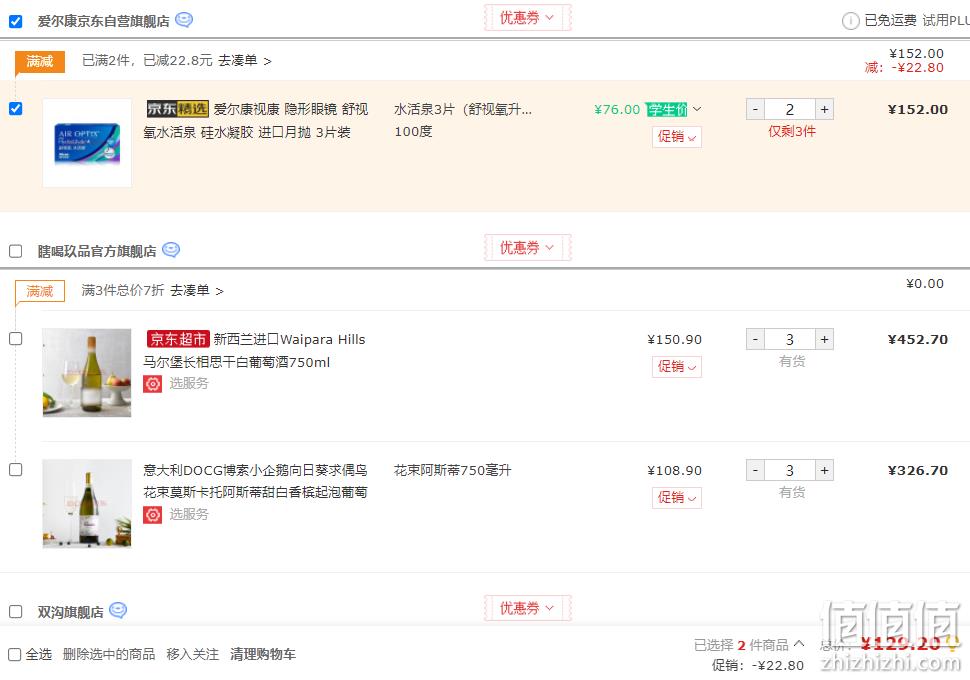Click the Air Optix contact lens thumbnail
The height and width of the screenshot is (680, 970).
tap(87, 143)
